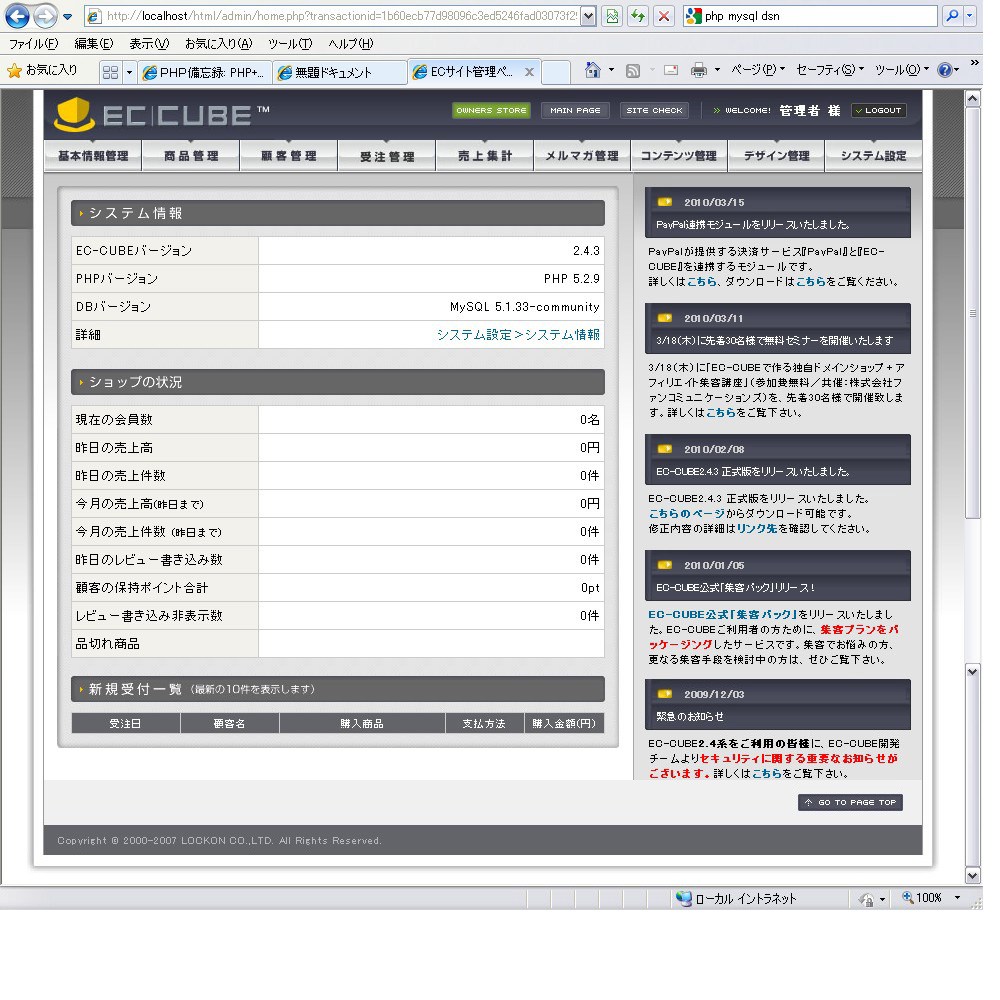The height and width of the screenshot is (1000, 1000).
Task: Open the address bar history dropdown
Action: [588, 16]
